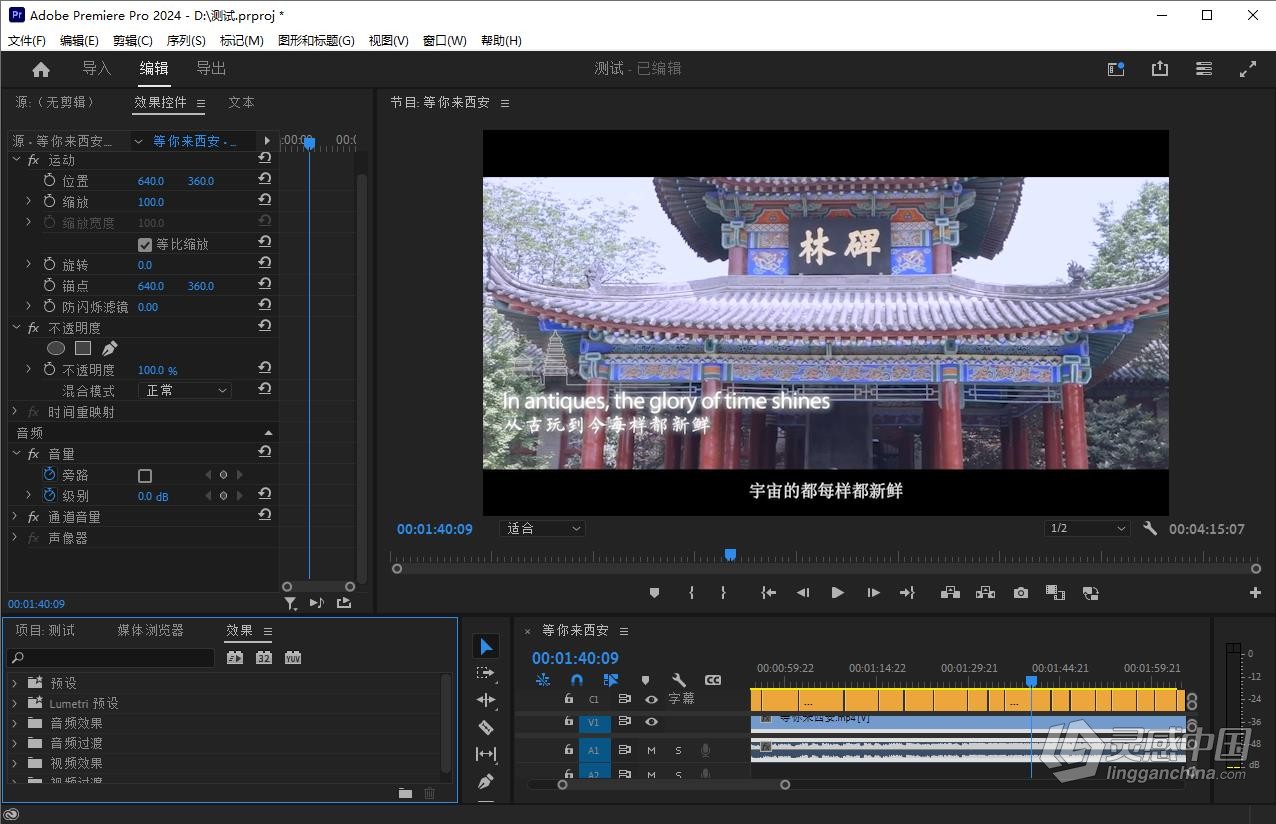Viewport: 1276px width, 824px height.
Task: Toggle animation stopwatch for 旋转
Action: pyautogui.click(x=50, y=265)
